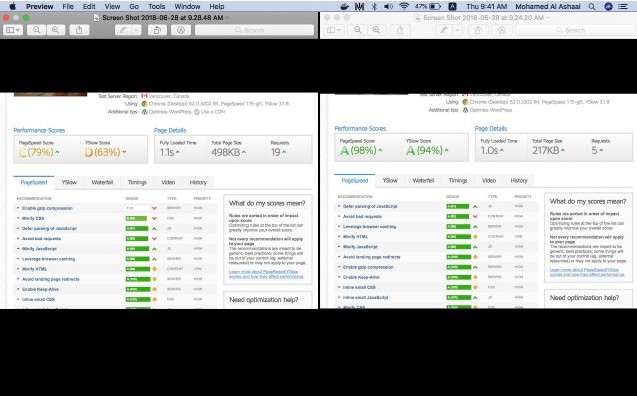637x396 pixels.
Task: Show Markup toolbar in 9.28.48 AM window
Action: coord(181,30)
